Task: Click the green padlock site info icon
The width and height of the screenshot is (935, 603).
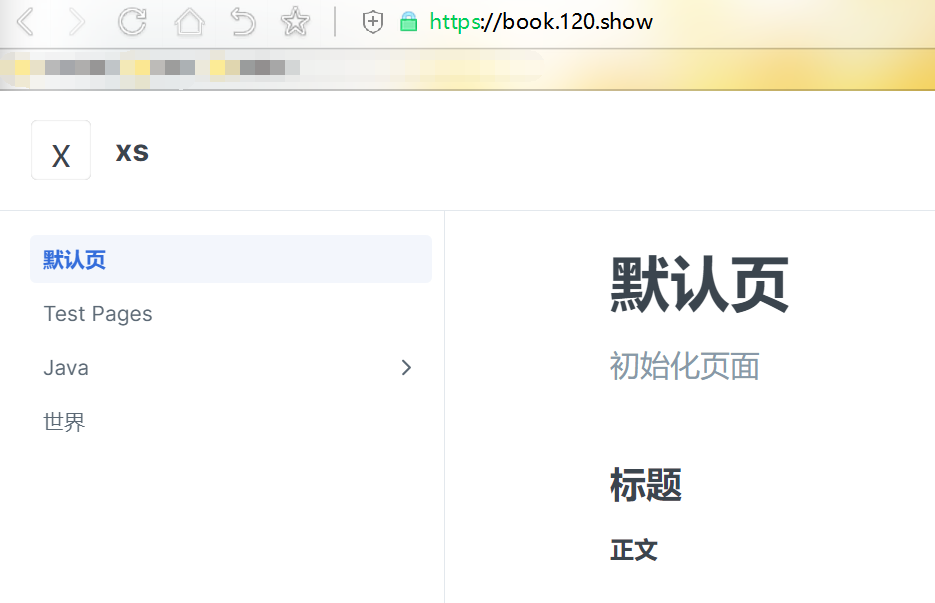Action: coord(408,21)
